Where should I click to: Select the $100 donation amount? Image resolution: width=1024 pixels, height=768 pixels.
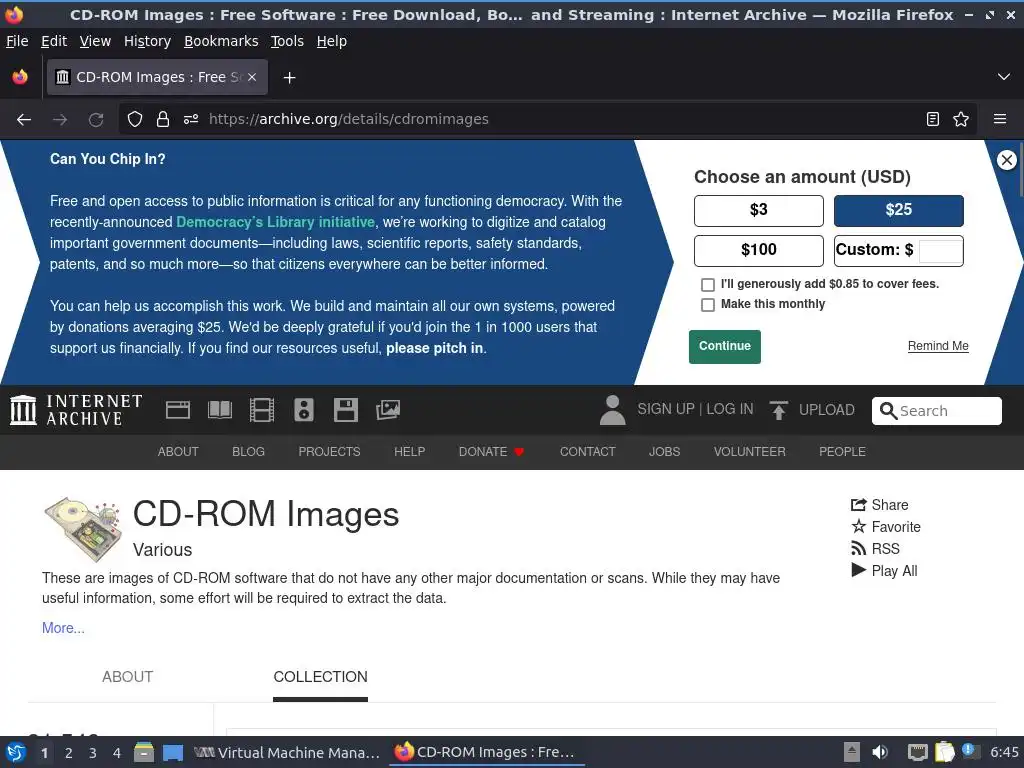(x=758, y=250)
